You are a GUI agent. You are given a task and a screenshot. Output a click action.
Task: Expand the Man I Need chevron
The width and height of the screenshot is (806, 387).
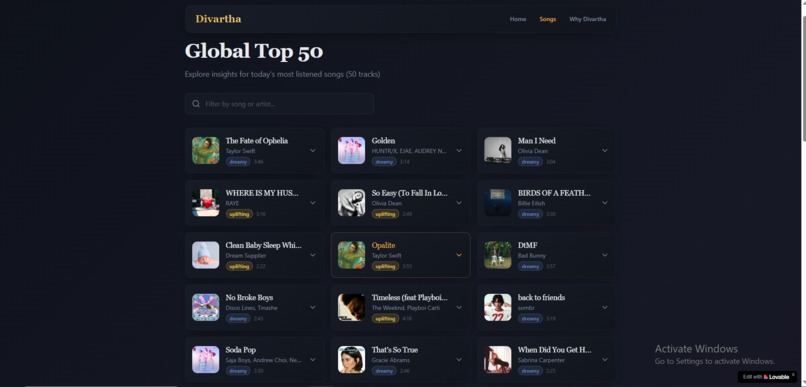pyautogui.click(x=605, y=151)
